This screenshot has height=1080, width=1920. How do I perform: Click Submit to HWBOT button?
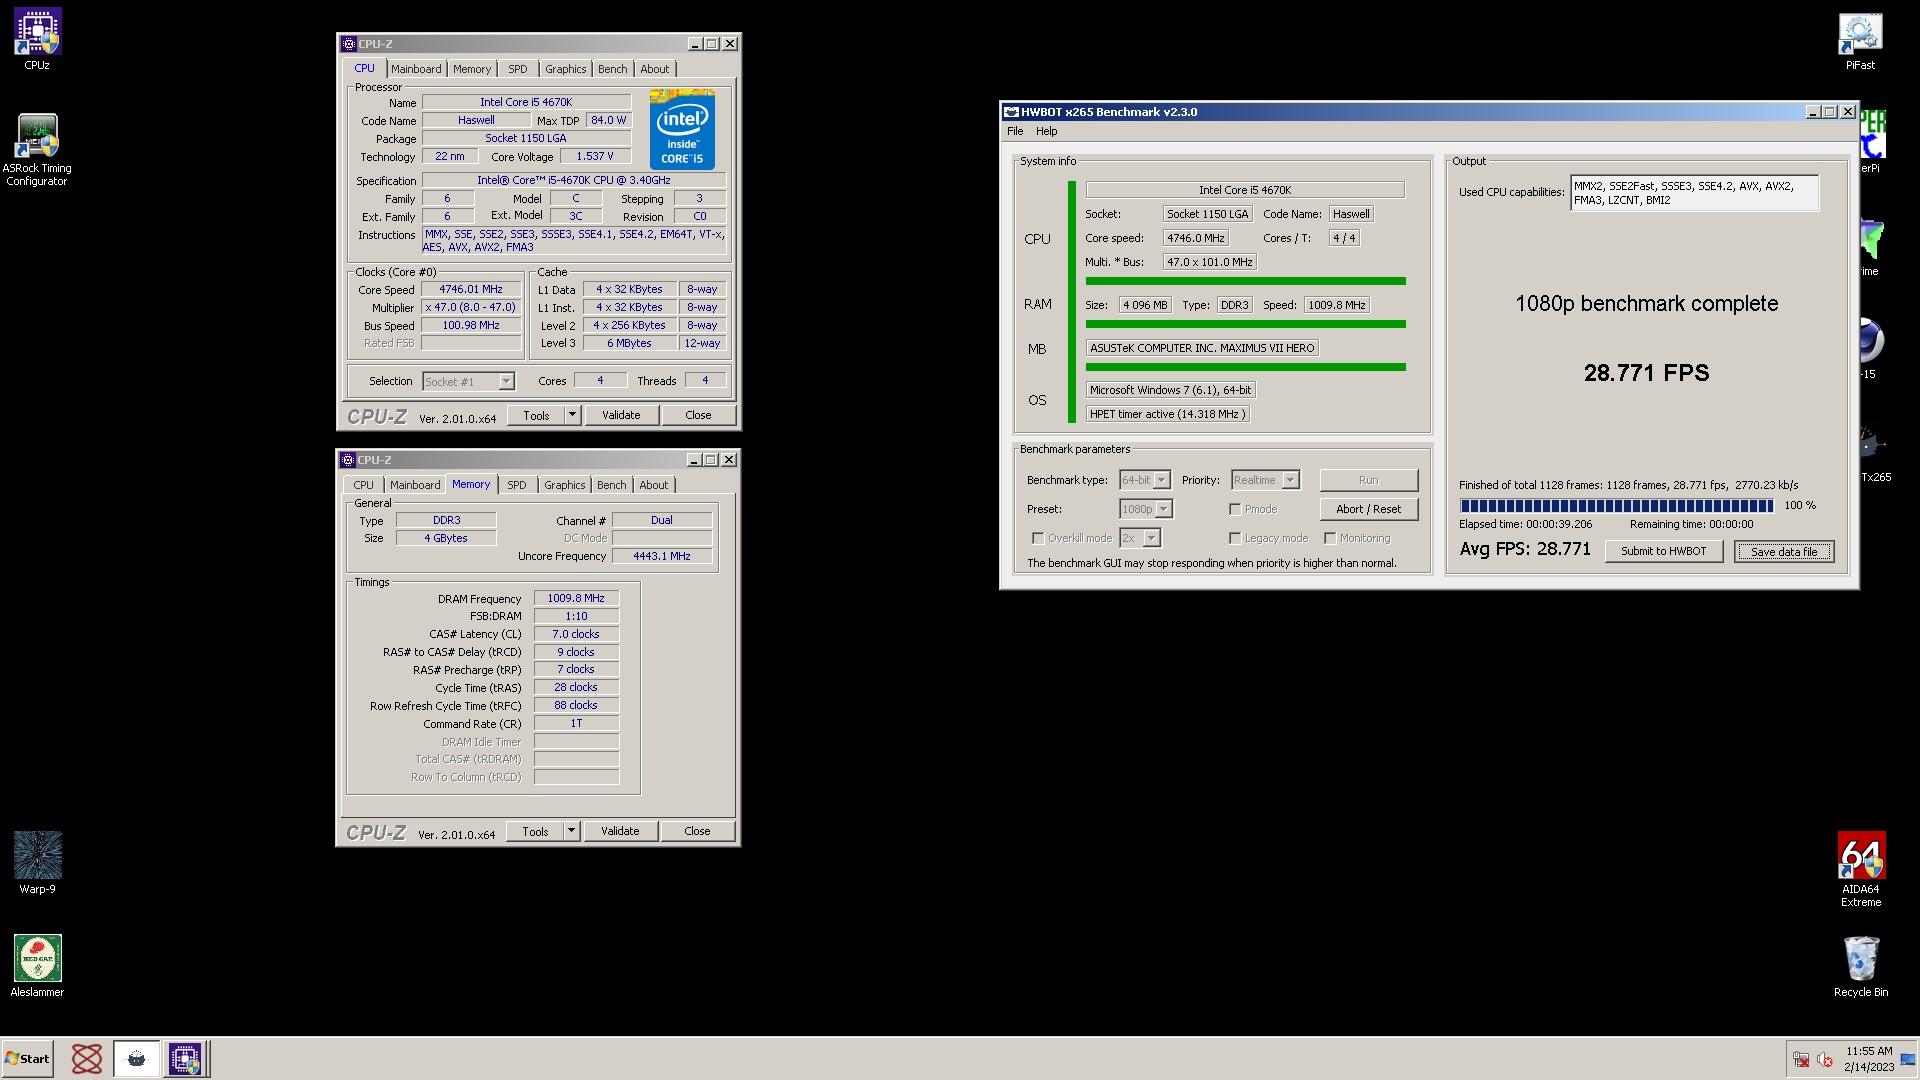1664,551
